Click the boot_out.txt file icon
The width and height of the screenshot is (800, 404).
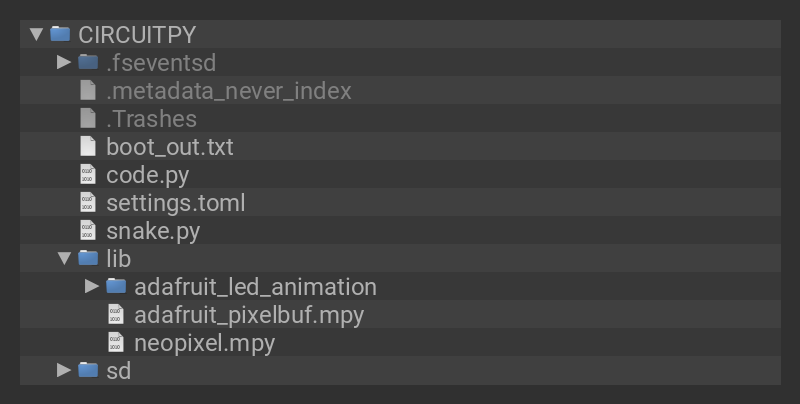click(x=88, y=146)
